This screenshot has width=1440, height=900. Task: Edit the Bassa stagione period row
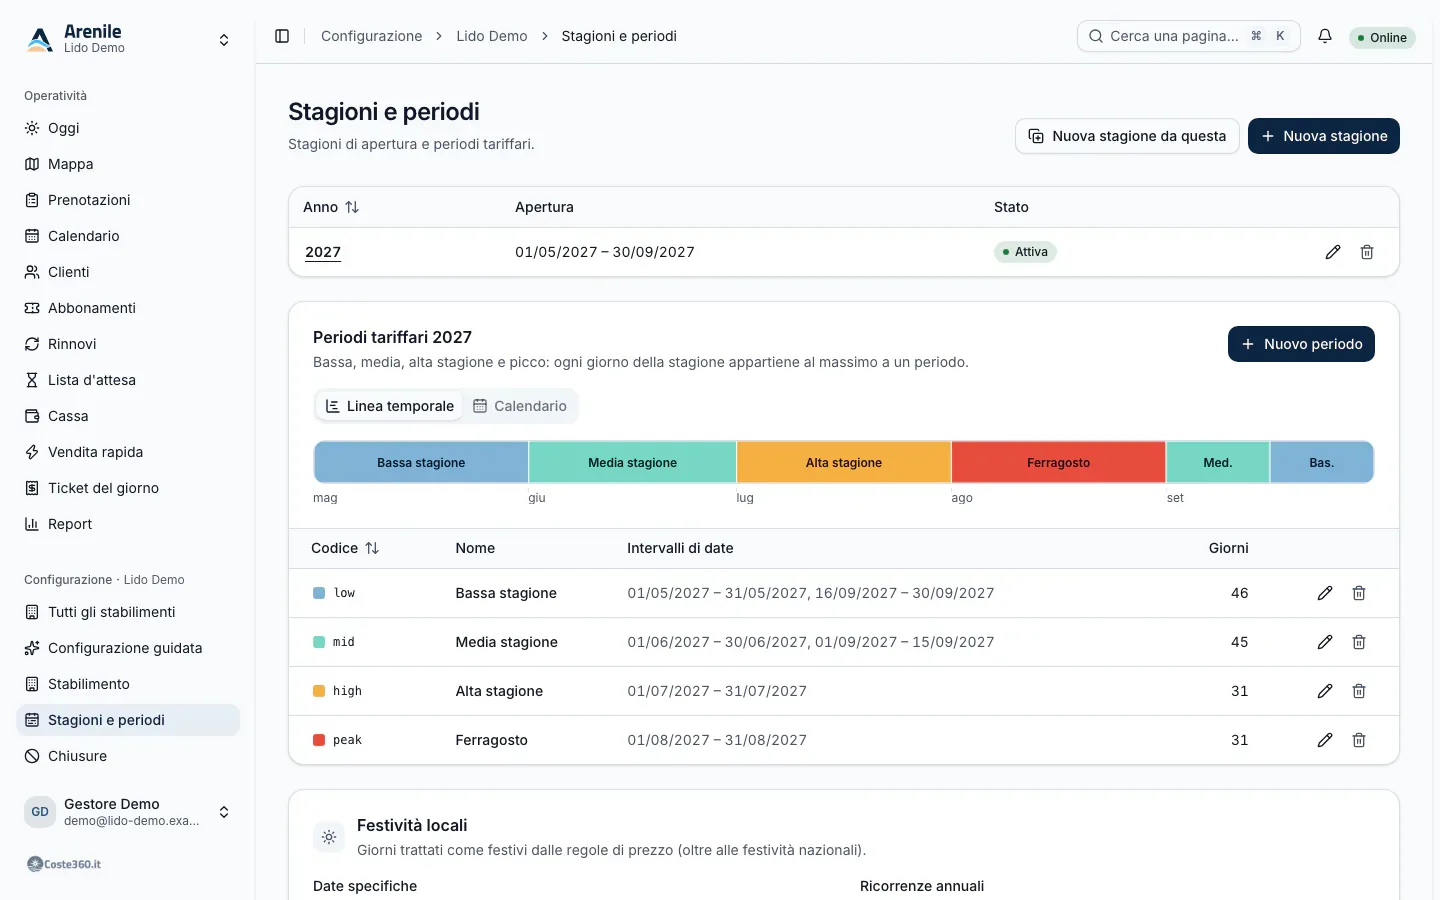tap(1325, 593)
